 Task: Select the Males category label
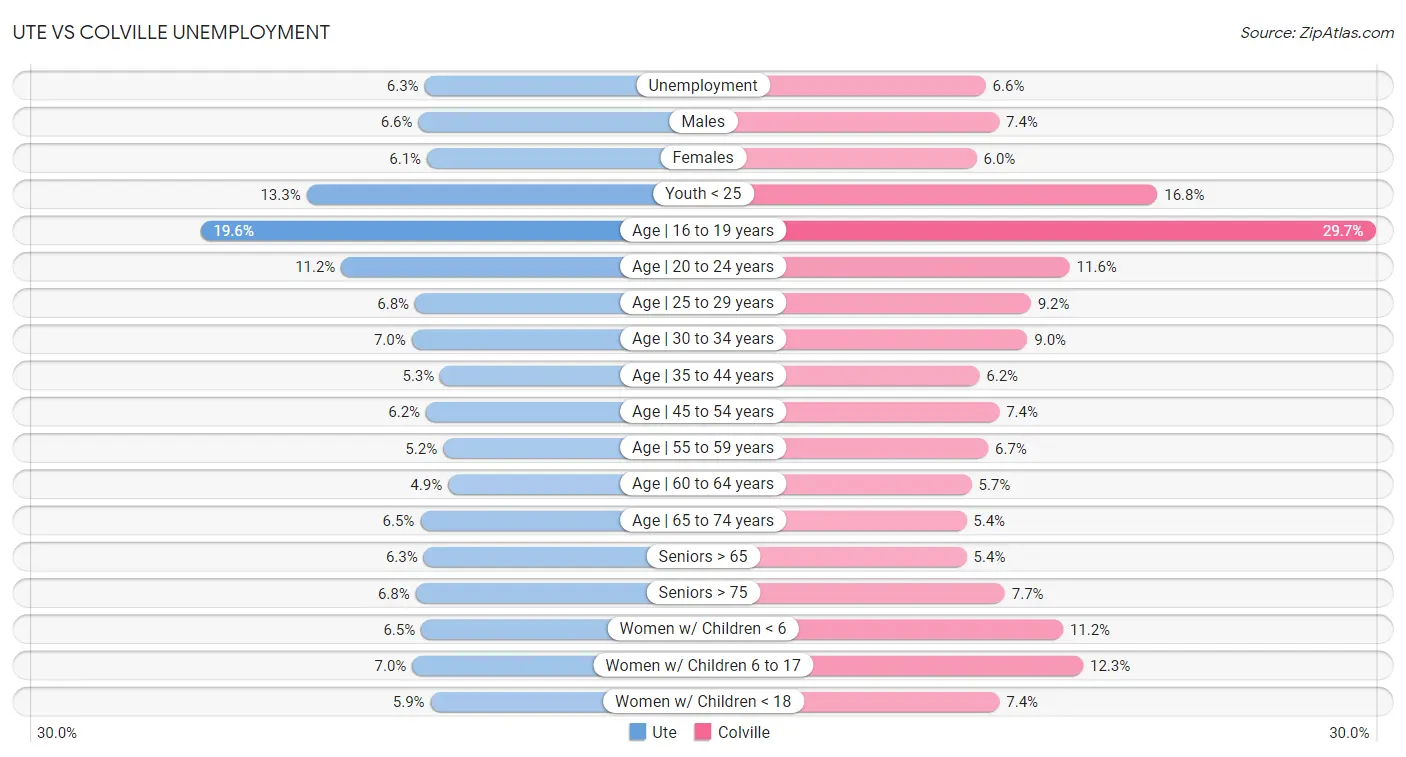(703, 122)
